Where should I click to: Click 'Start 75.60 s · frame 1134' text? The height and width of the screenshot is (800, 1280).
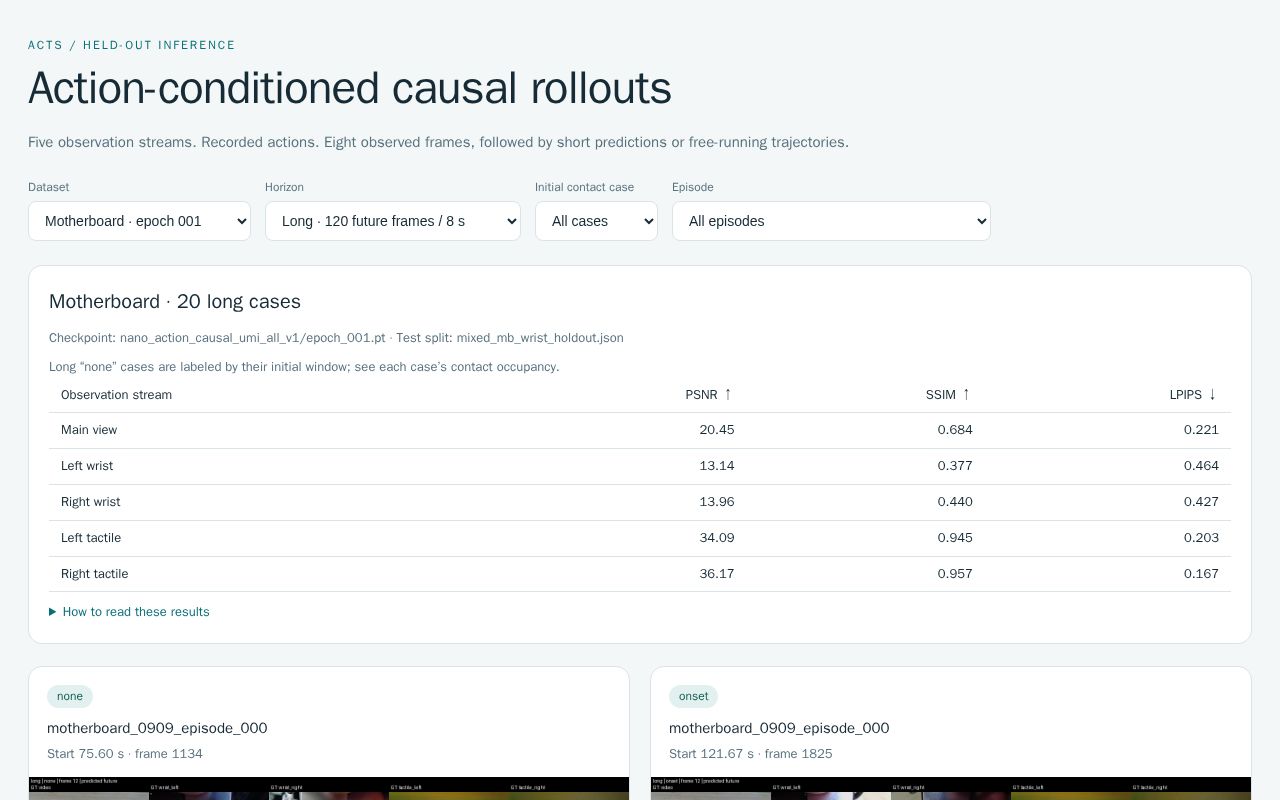coord(125,754)
